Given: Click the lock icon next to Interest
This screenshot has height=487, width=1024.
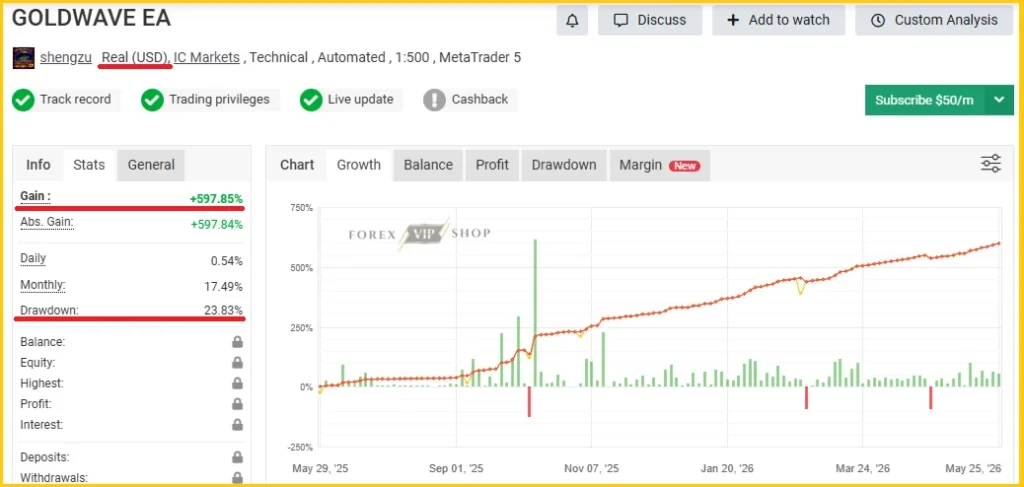Looking at the screenshot, I should coord(237,425).
